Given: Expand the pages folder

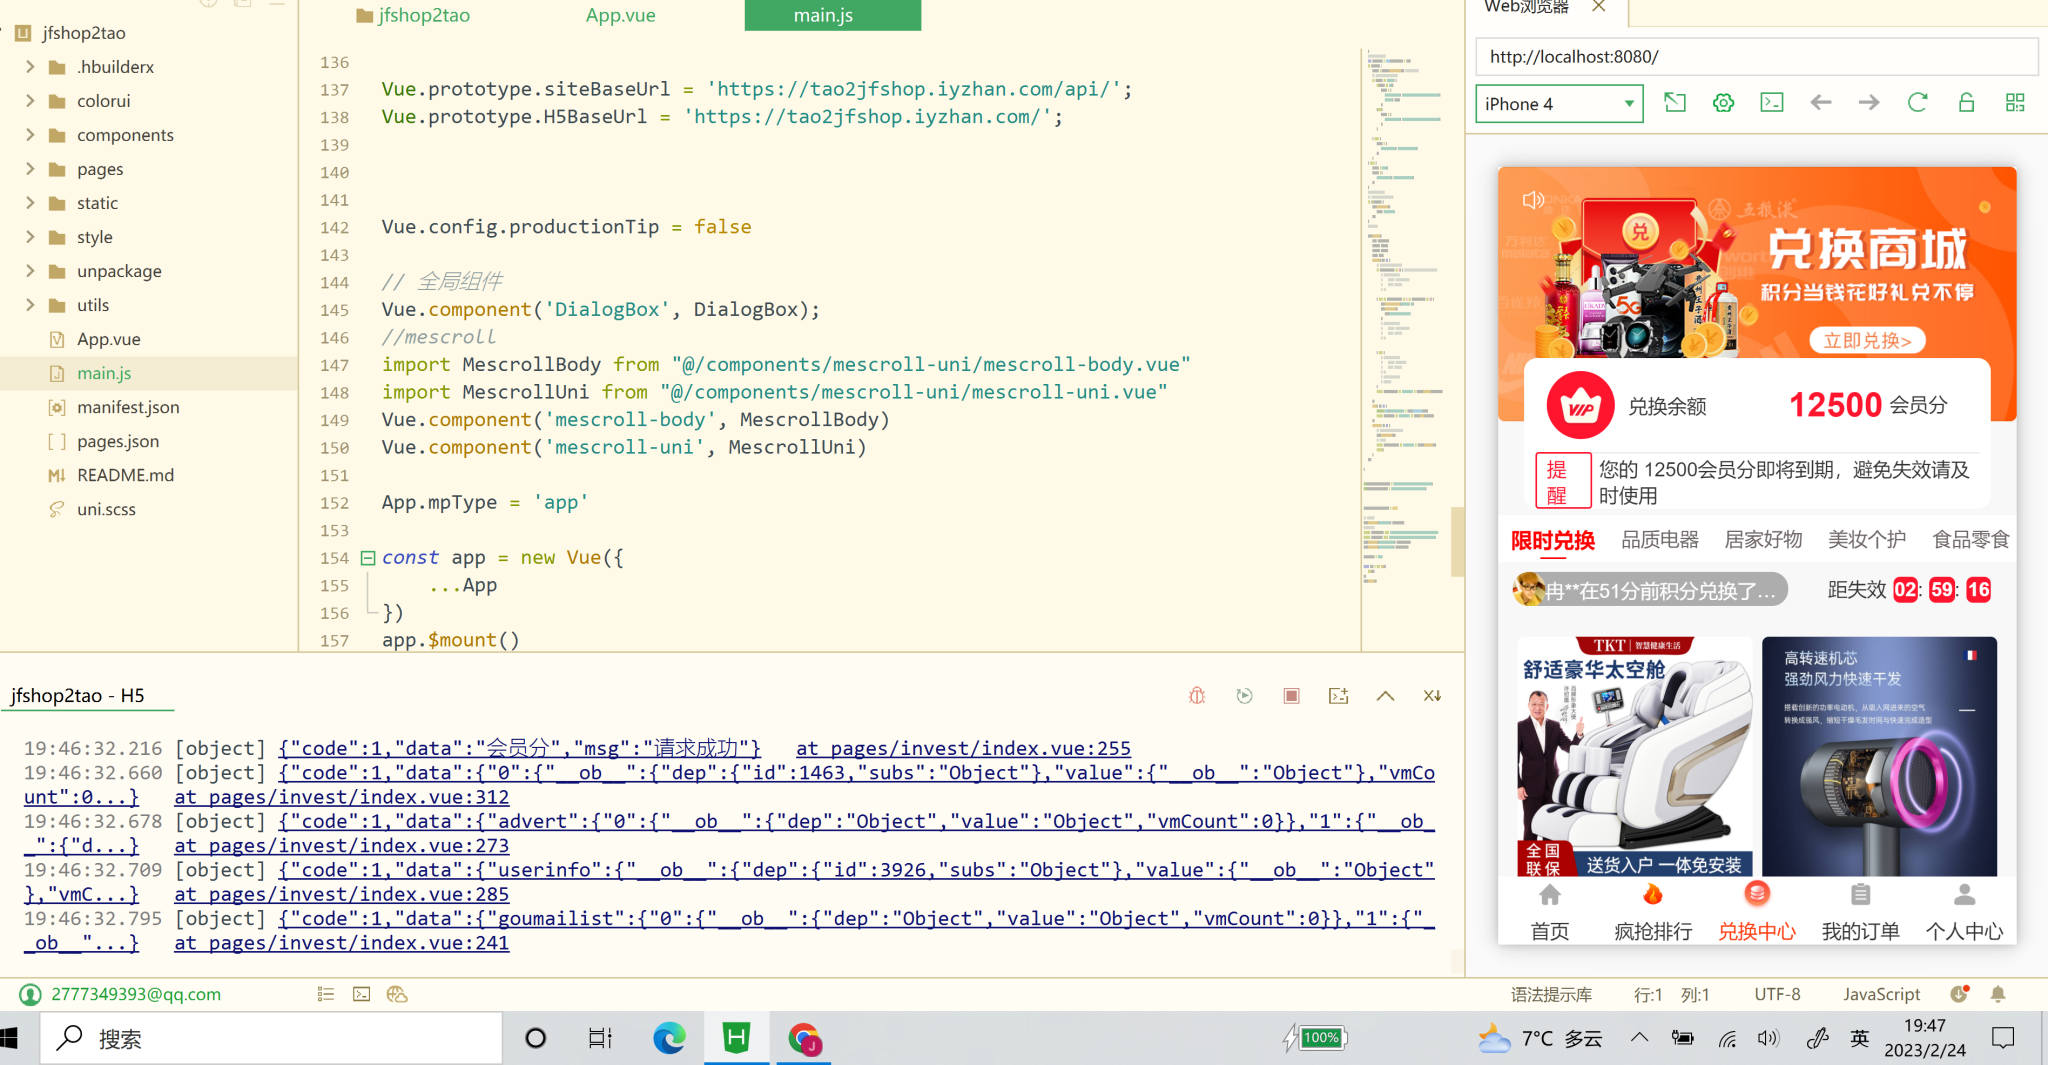Looking at the screenshot, I should click(30, 169).
